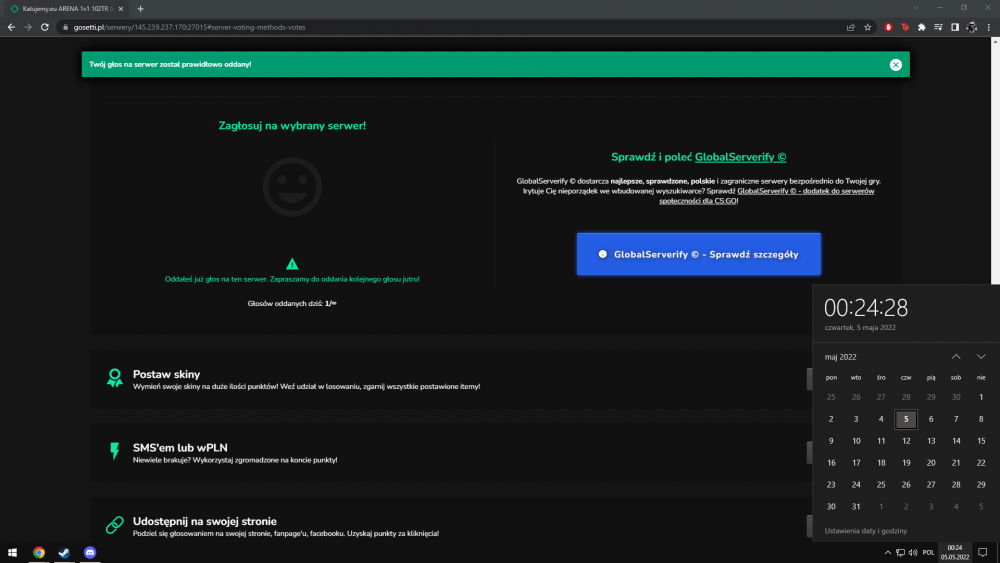Image resolution: width=1000 pixels, height=563 pixels.
Task: Click the maj 2022 calendar header
Action: pos(841,357)
